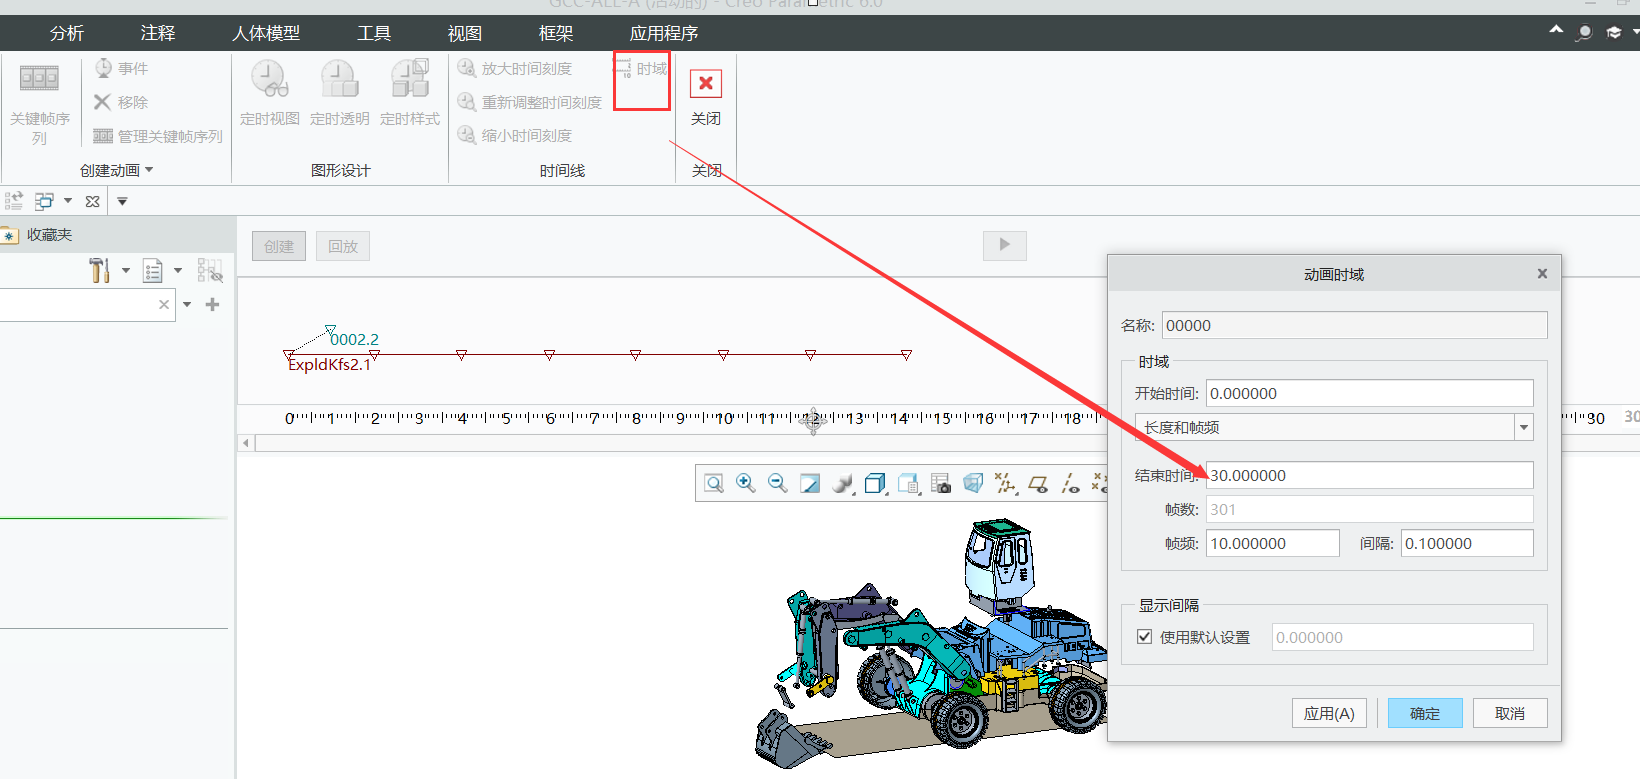This screenshot has width=1640, height=779.
Task: Click the 定时样式 timed style icon
Action: pyautogui.click(x=410, y=78)
